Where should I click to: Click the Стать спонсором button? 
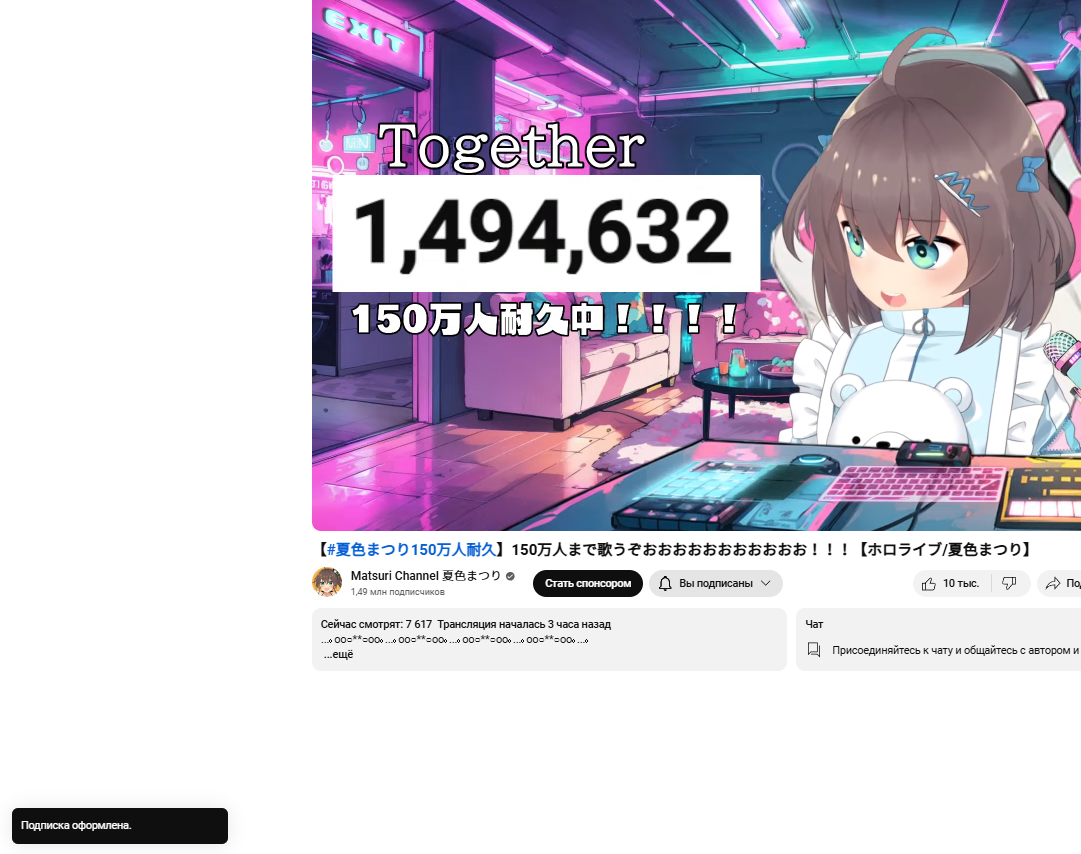pyautogui.click(x=587, y=584)
